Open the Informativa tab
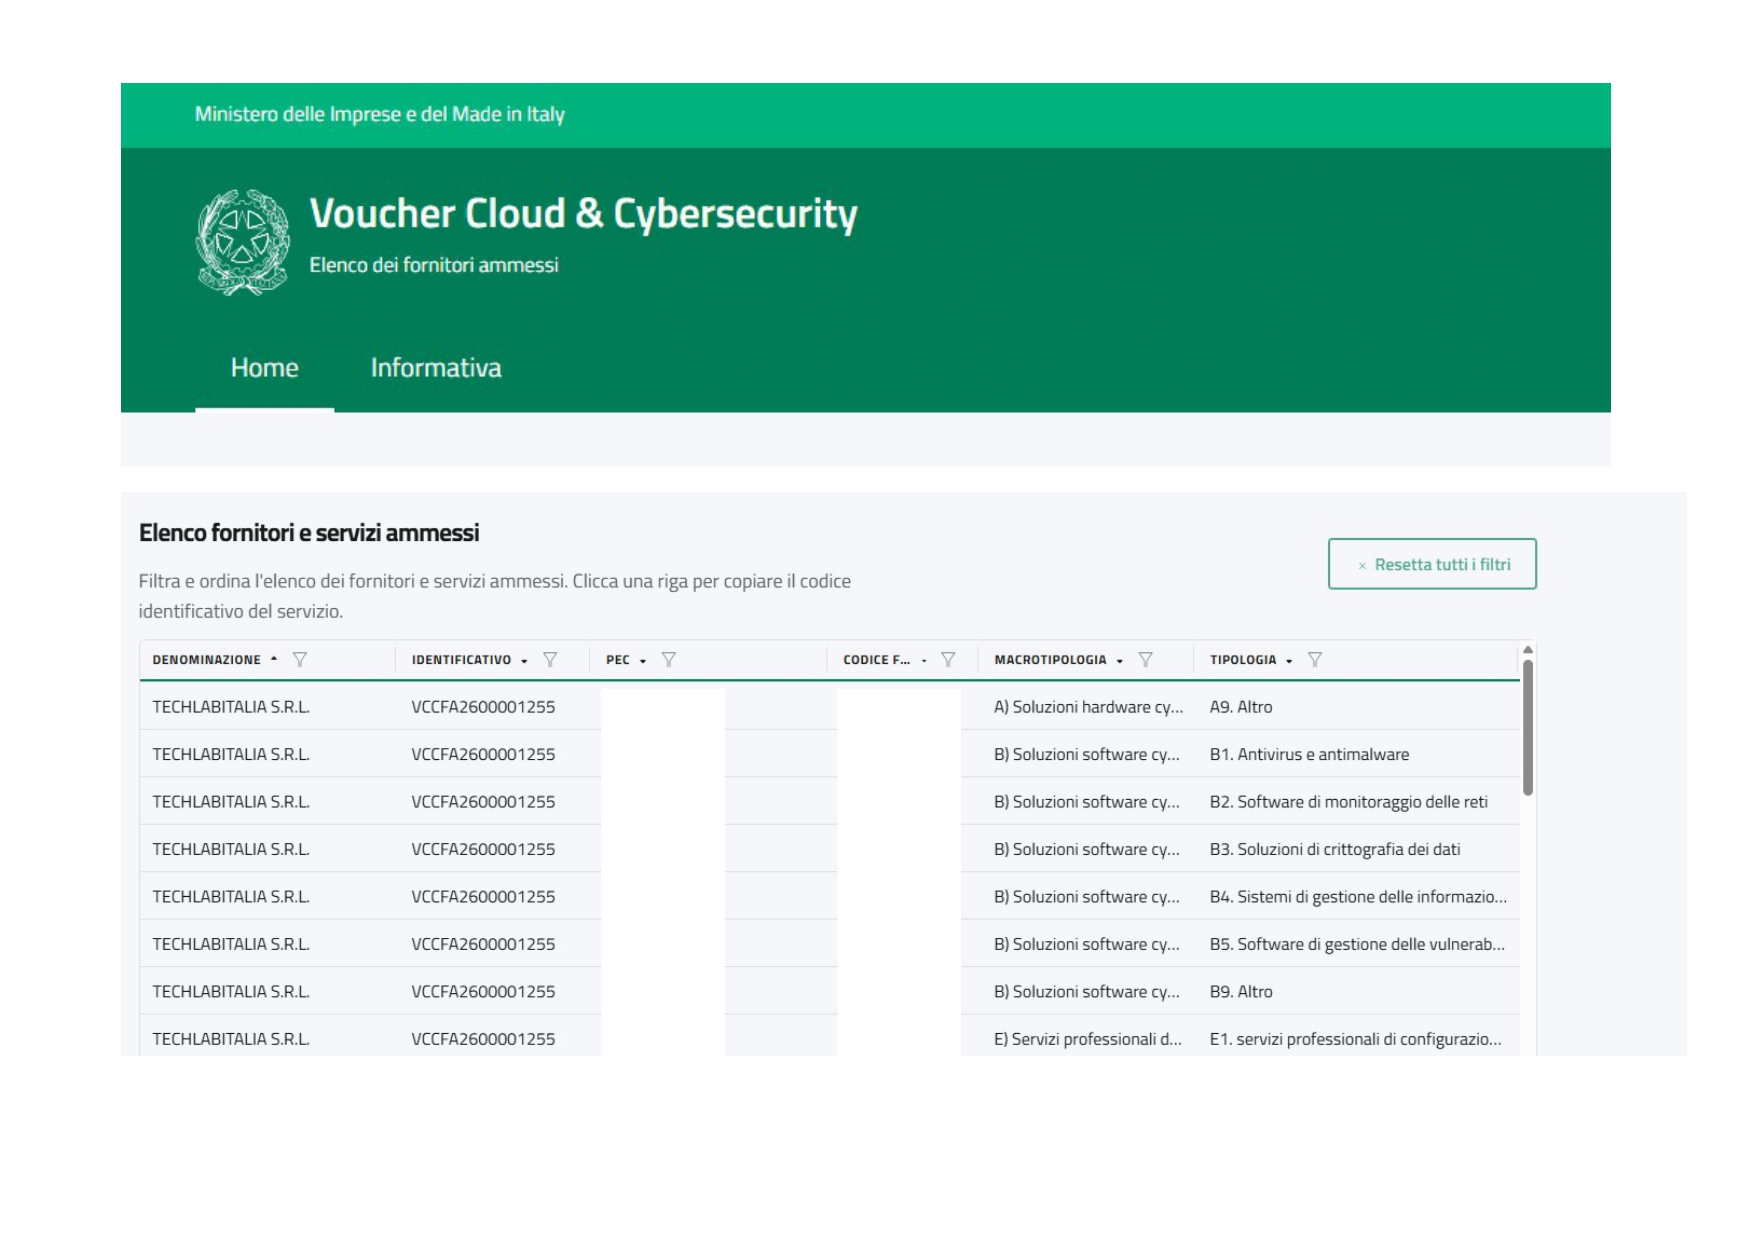Image resolution: width=1755 pixels, height=1241 pixels. pos(436,368)
